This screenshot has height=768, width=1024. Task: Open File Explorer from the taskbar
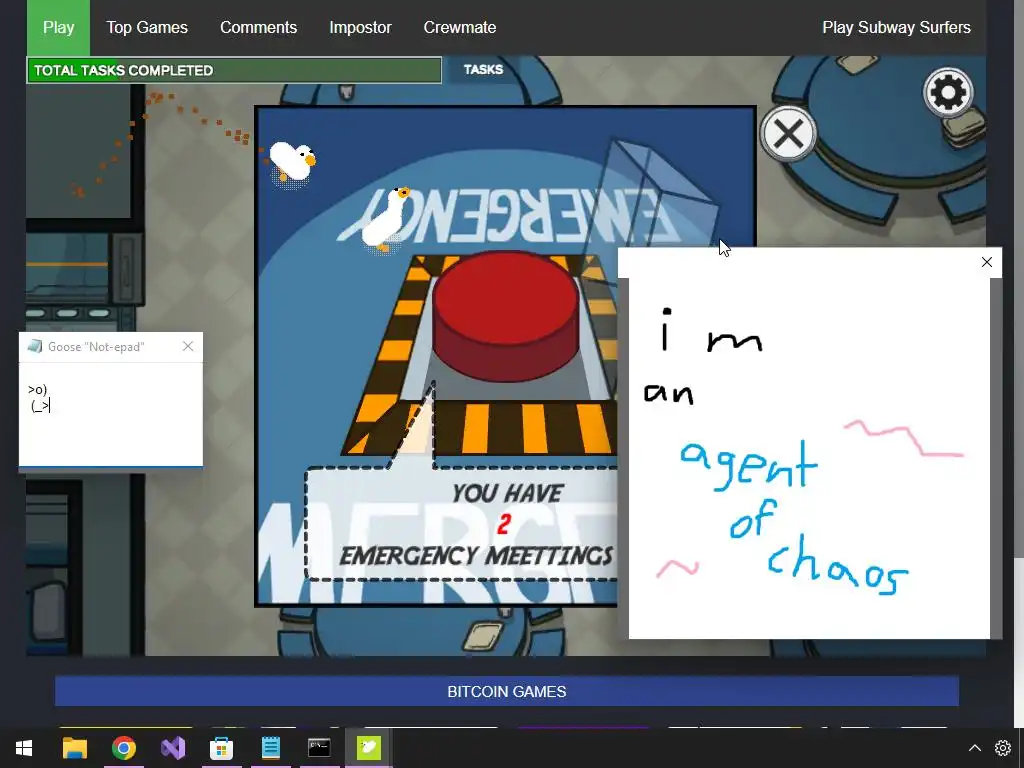click(74, 748)
